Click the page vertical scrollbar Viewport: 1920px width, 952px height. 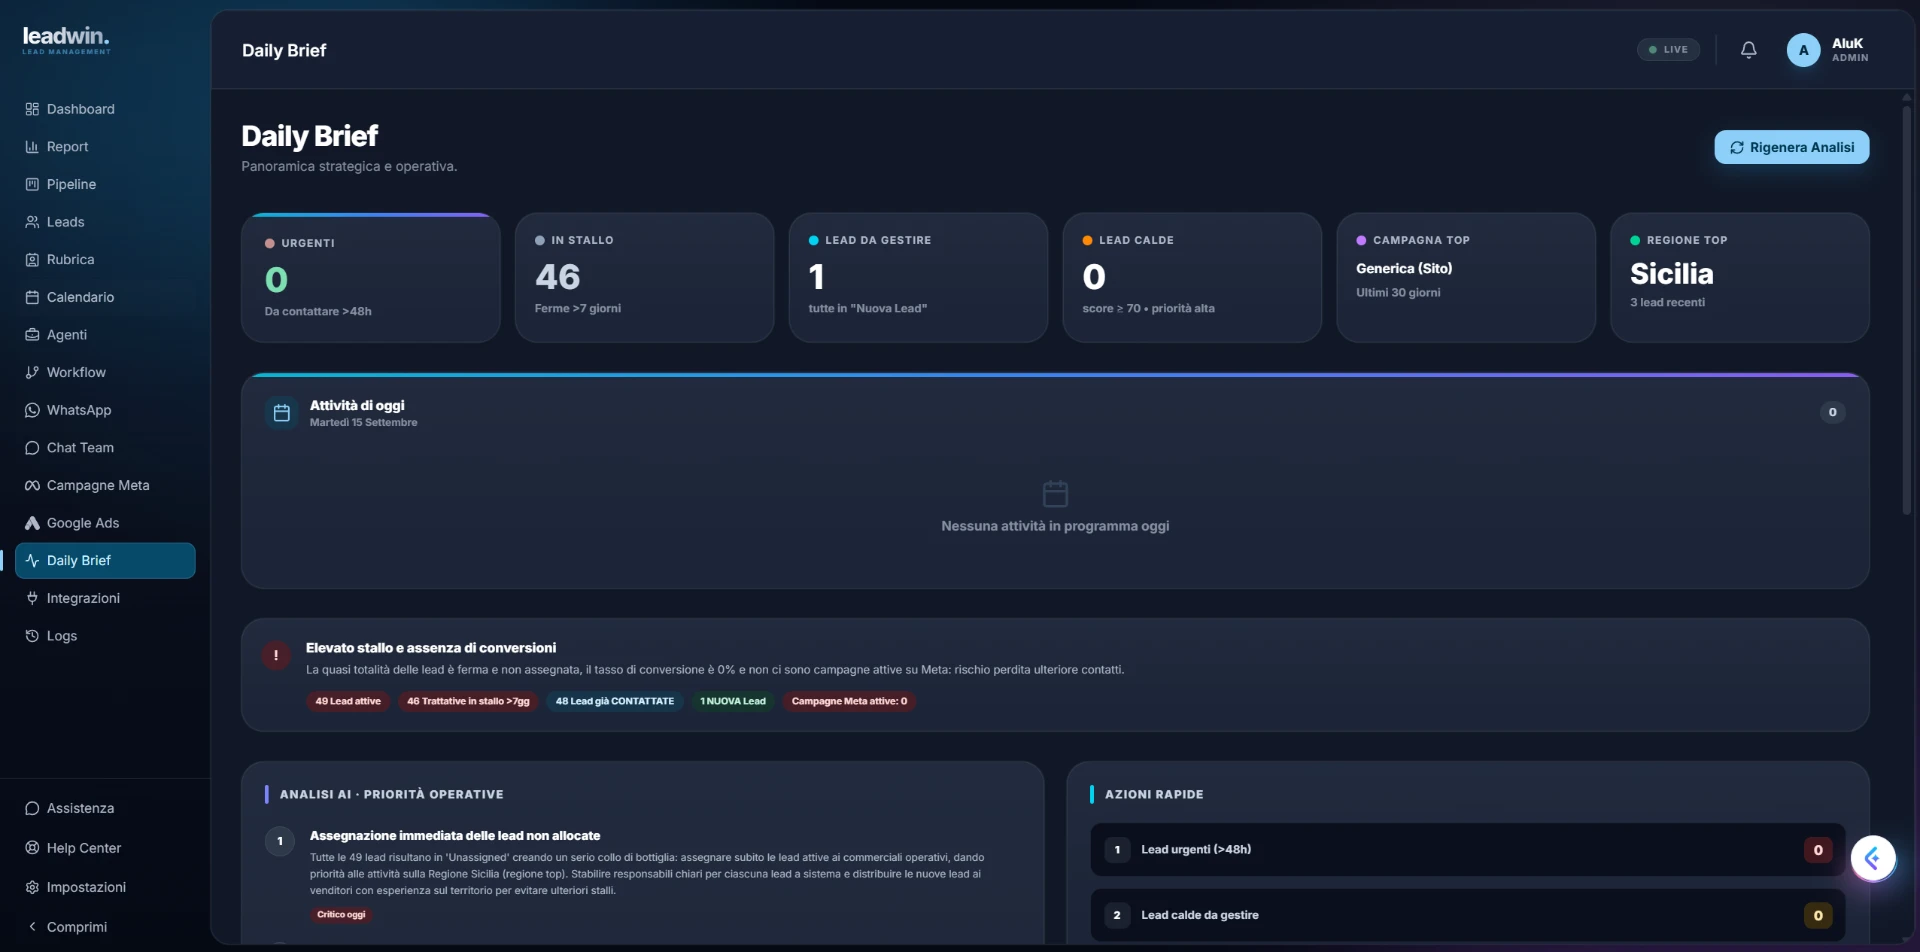1907,310
